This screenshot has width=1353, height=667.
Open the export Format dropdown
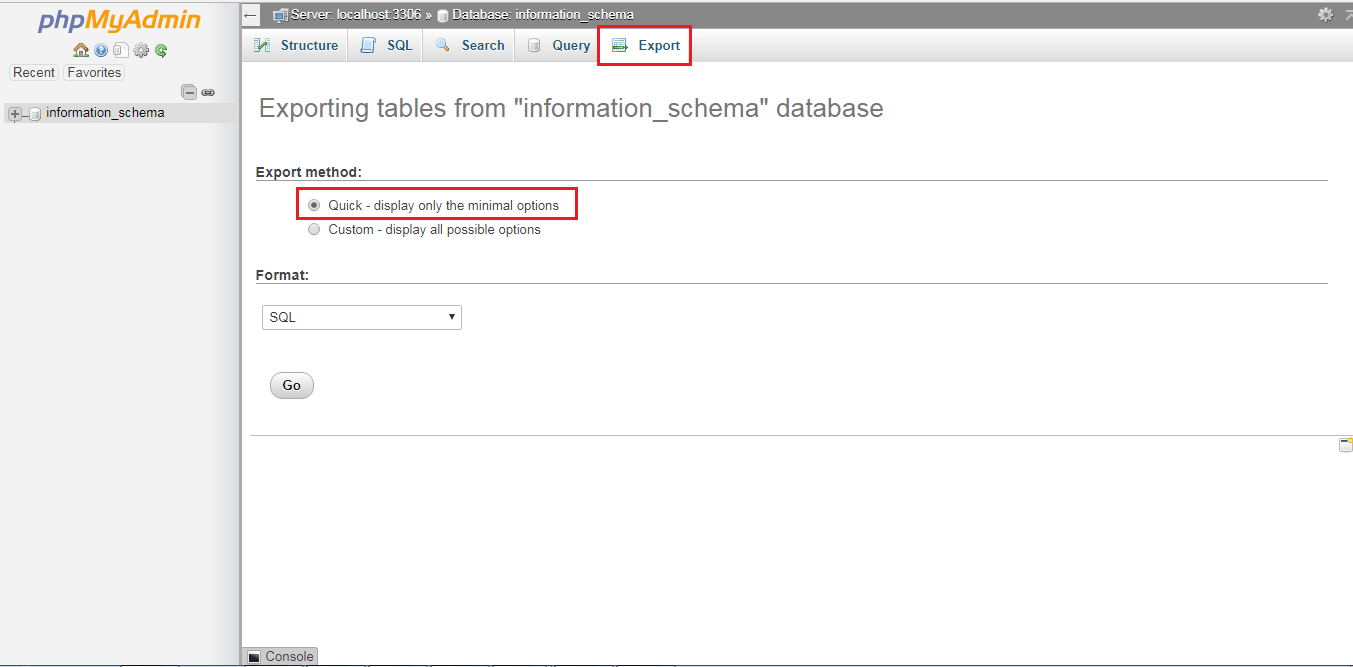361,317
